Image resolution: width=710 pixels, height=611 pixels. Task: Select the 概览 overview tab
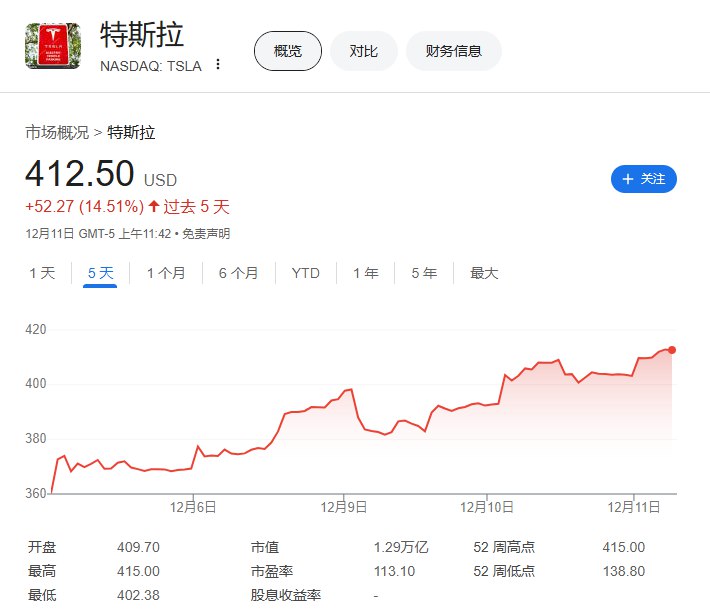click(288, 51)
